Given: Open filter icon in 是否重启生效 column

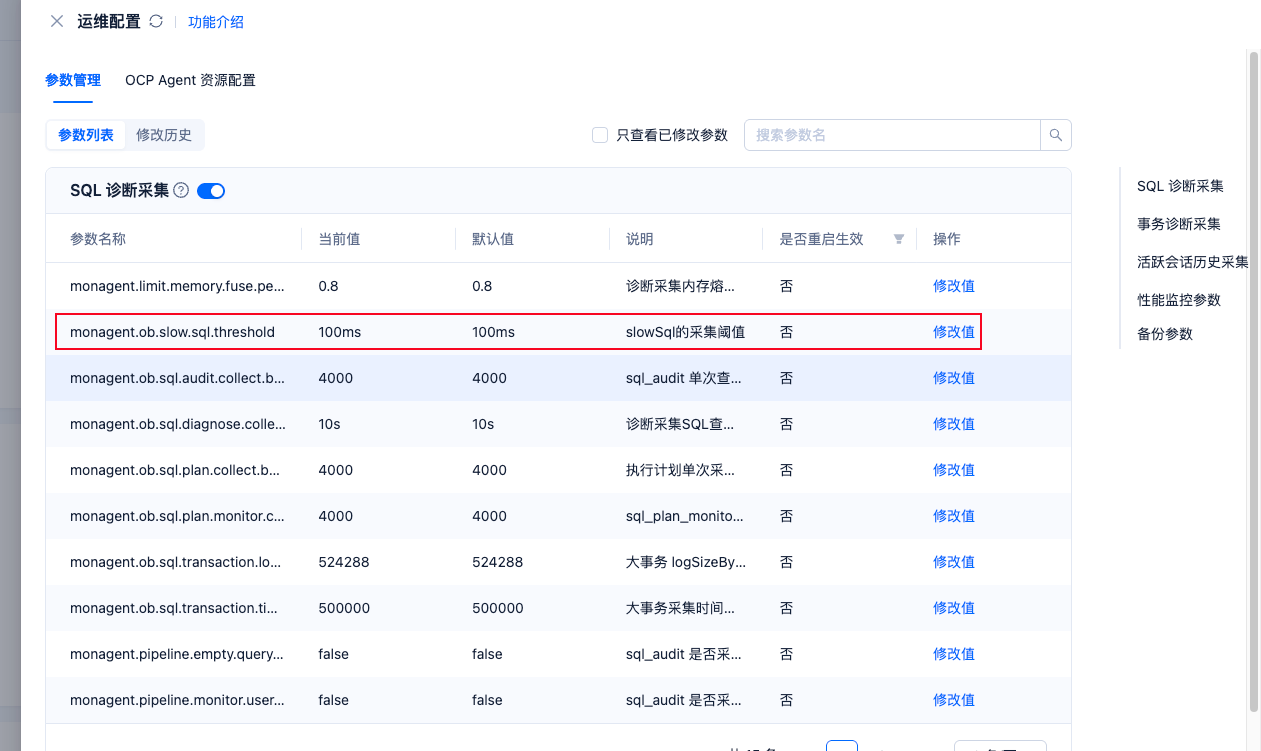Looking at the screenshot, I should [899, 239].
